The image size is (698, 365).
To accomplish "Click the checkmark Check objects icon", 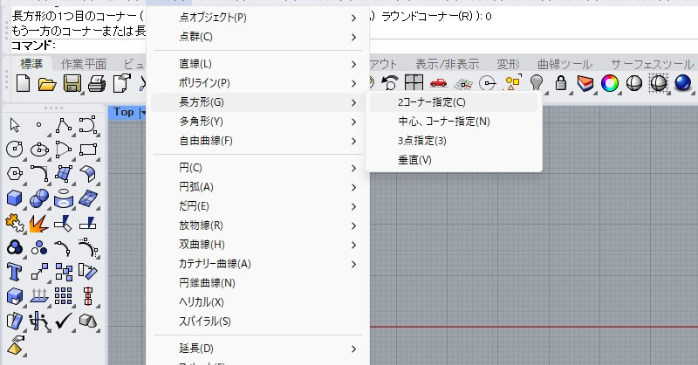I will coord(64,320).
